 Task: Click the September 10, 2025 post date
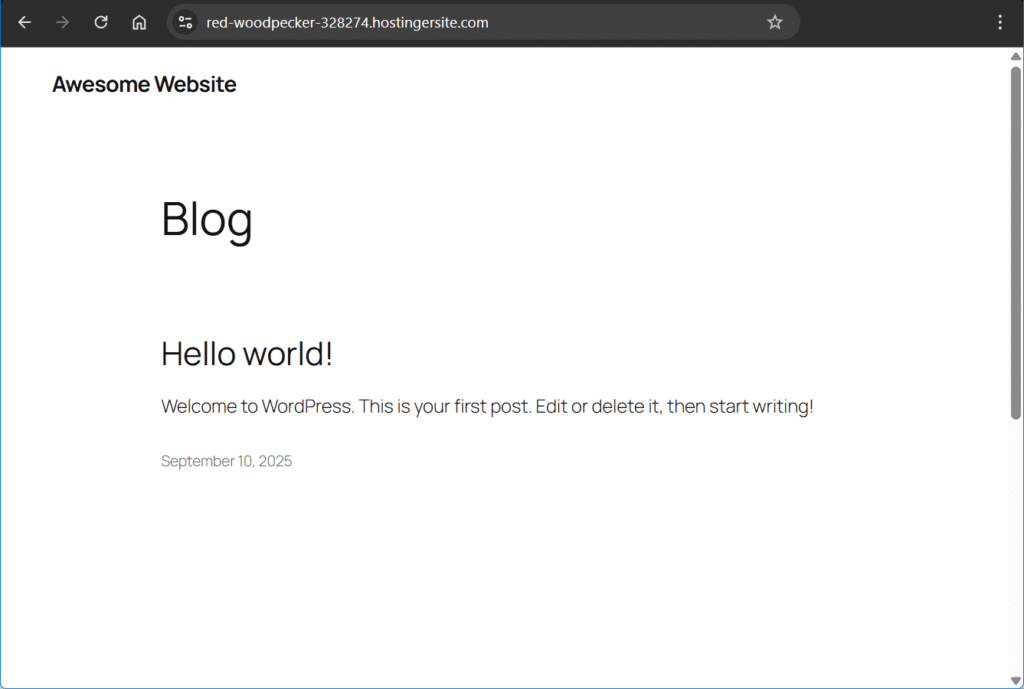(x=226, y=461)
